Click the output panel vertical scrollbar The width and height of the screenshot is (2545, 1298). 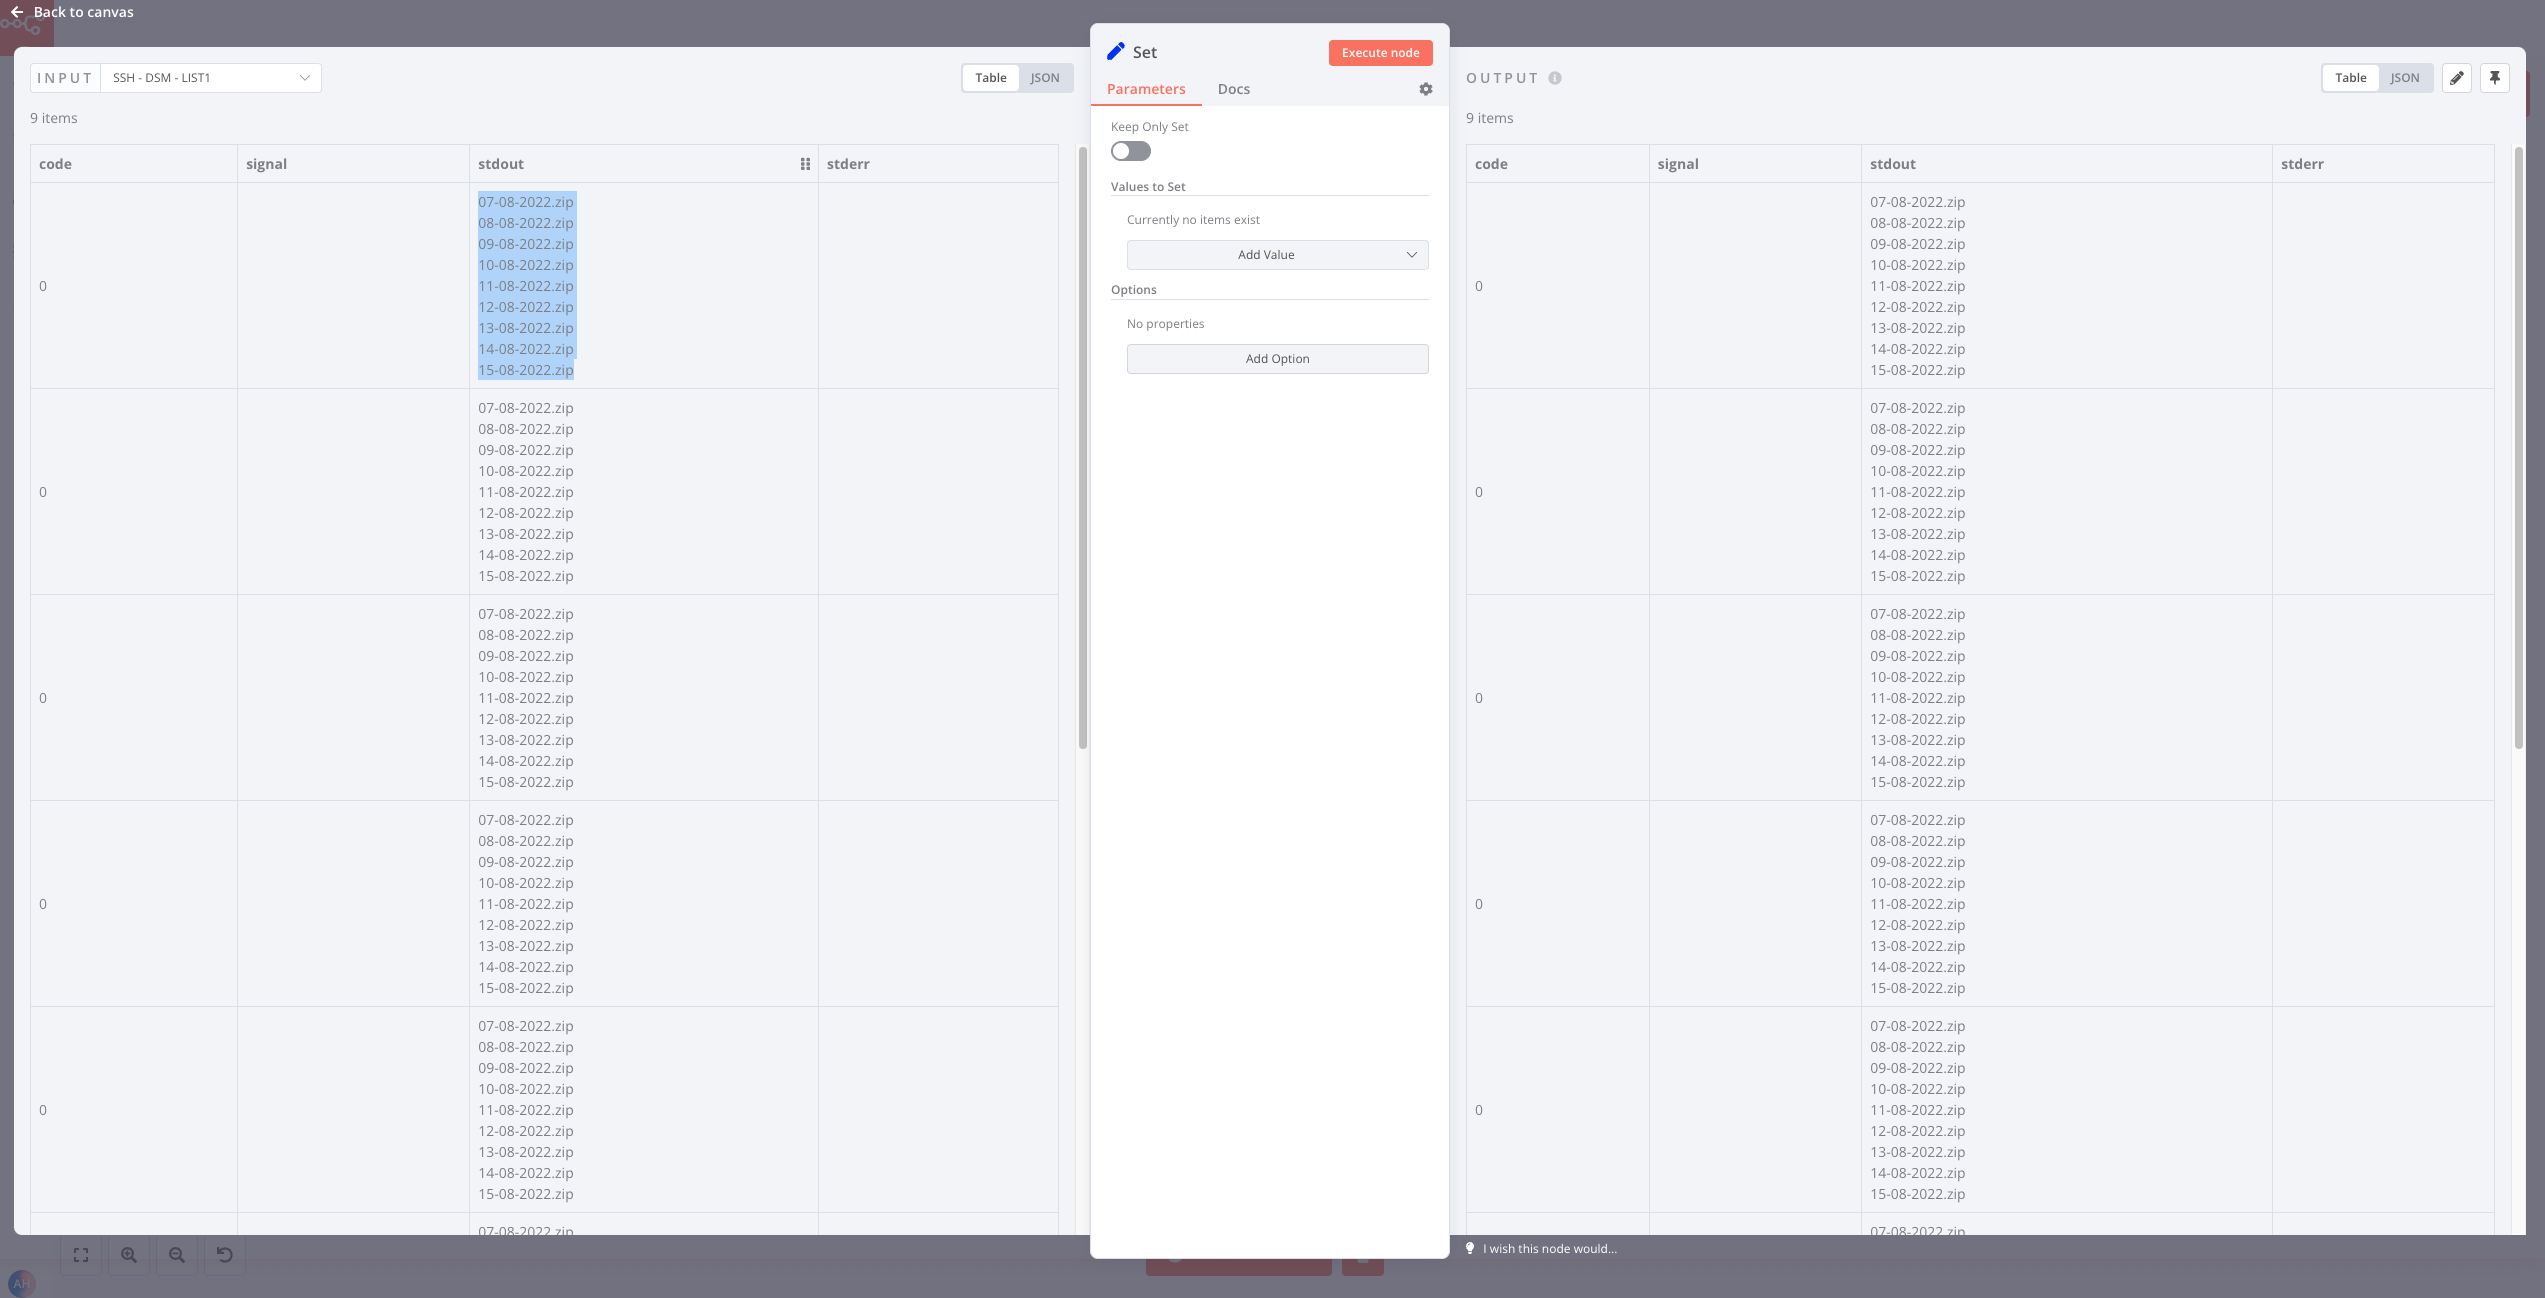(2518, 448)
